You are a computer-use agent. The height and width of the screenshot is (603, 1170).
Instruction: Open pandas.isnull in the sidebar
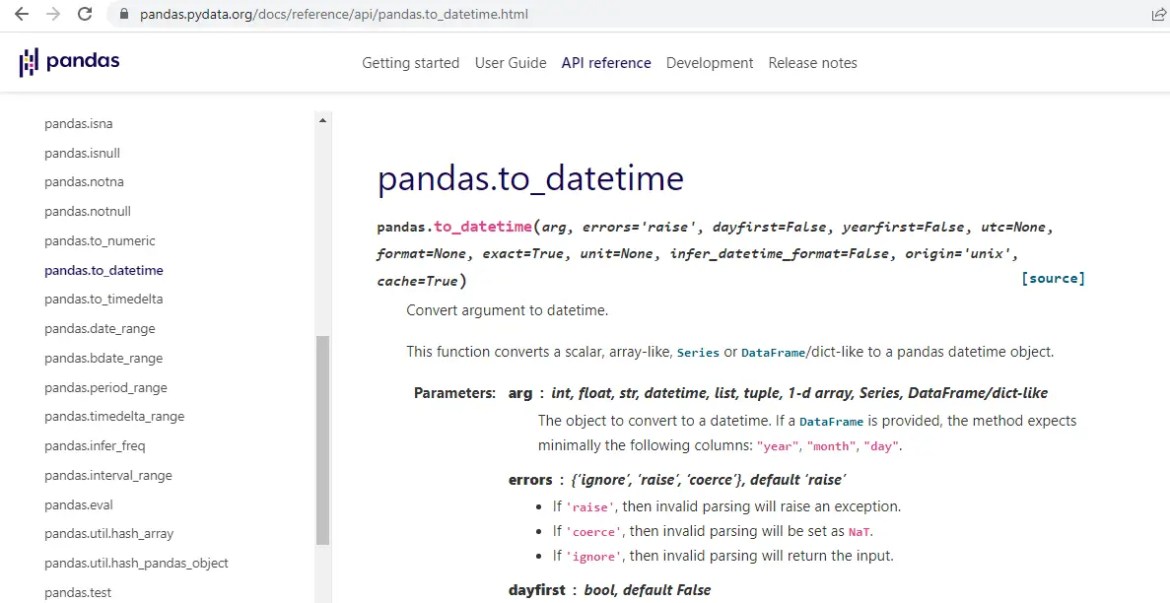click(x=82, y=153)
